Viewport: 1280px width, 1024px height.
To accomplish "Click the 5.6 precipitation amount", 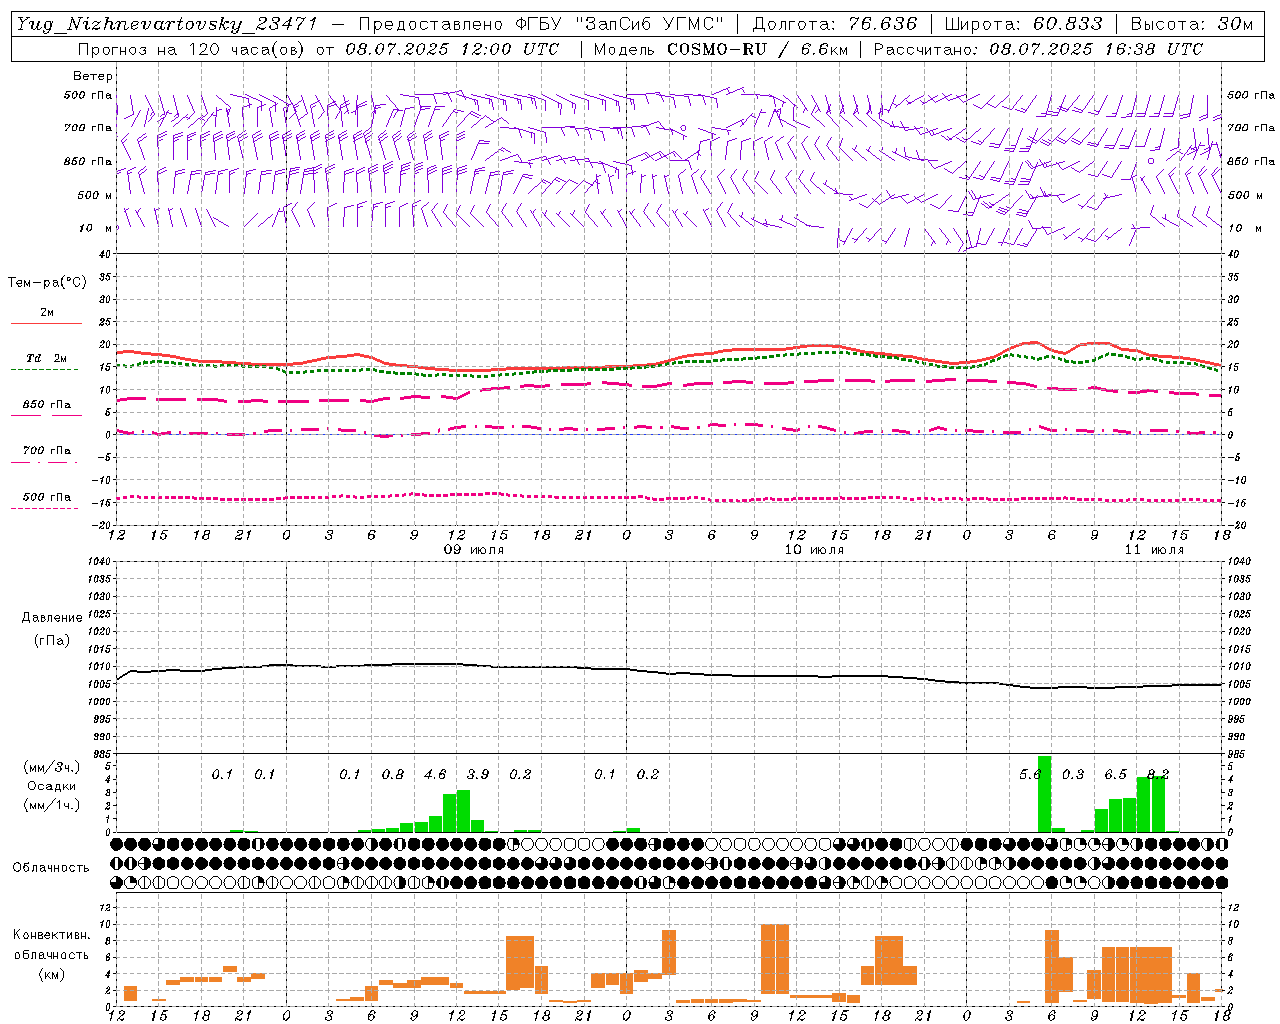I will point(1030,775).
